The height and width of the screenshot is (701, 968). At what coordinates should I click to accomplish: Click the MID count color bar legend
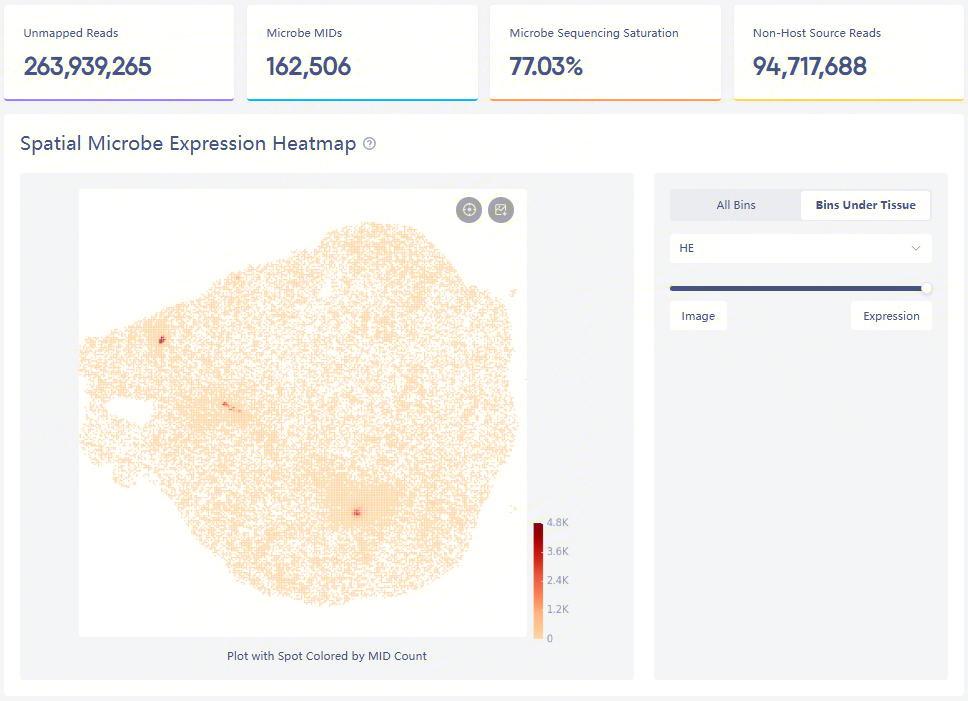[538, 580]
